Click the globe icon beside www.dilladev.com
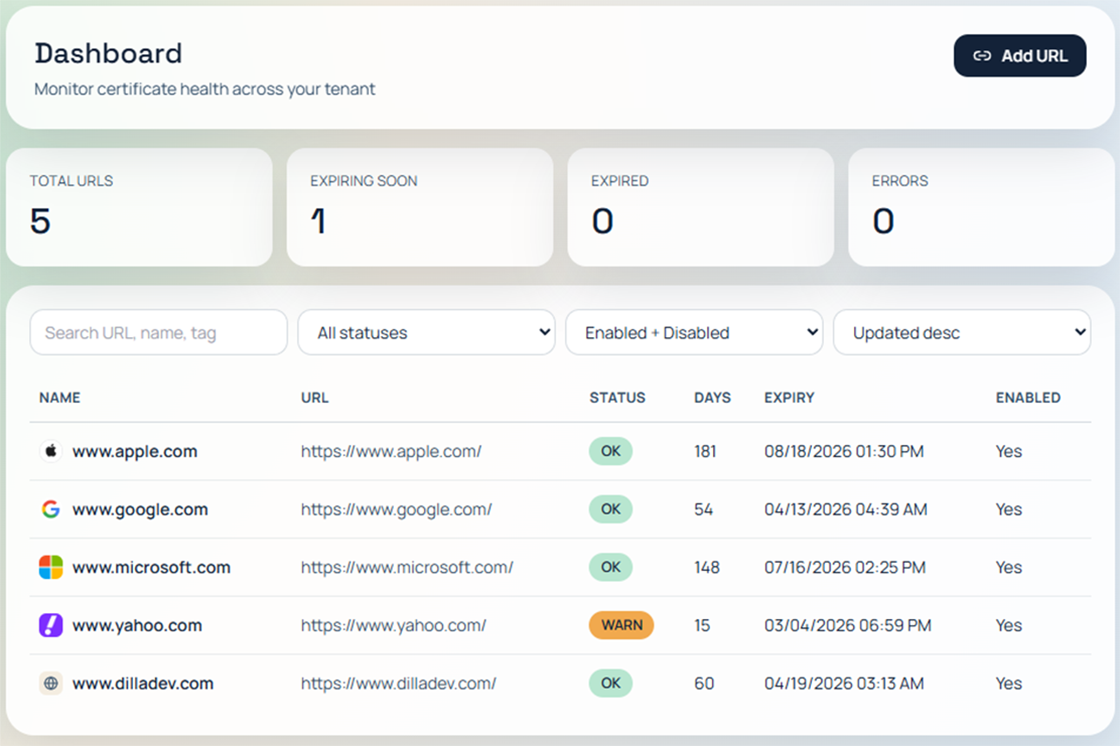The height and width of the screenshot is (746, 1120). coord(51,683)
